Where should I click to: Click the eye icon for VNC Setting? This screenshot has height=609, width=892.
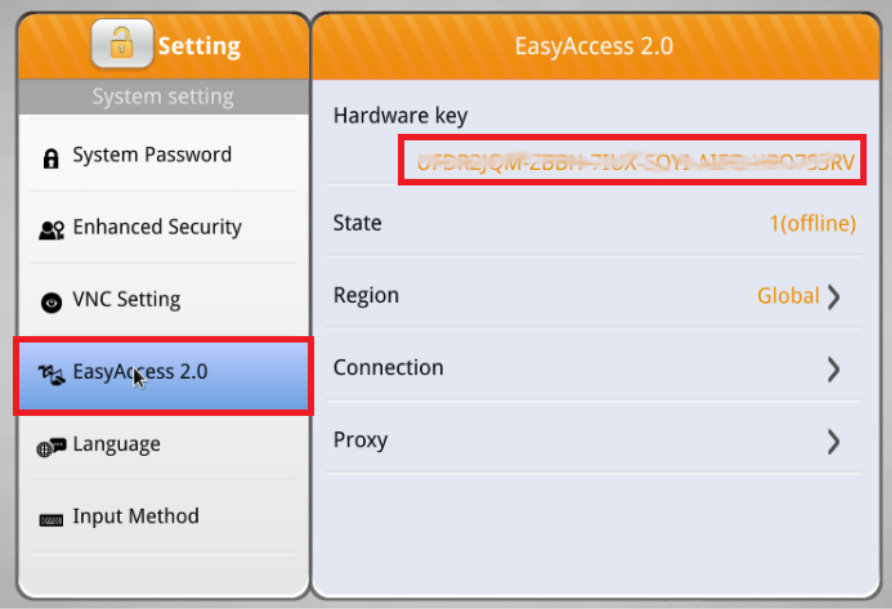(51, 303)
